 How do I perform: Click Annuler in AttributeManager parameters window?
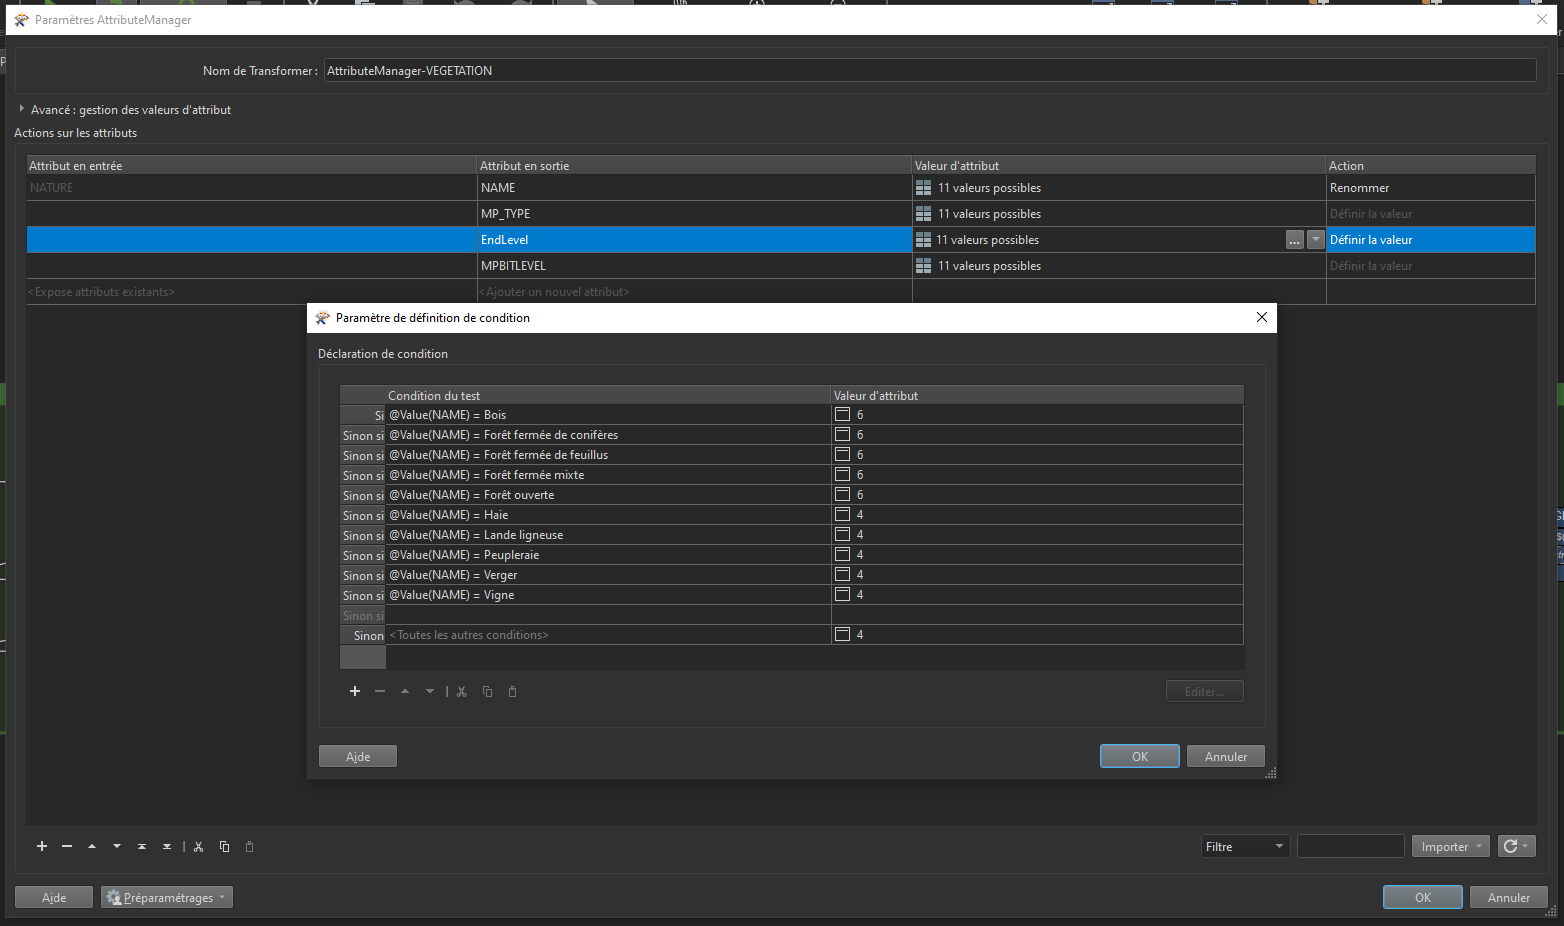tap(1509, 897)
